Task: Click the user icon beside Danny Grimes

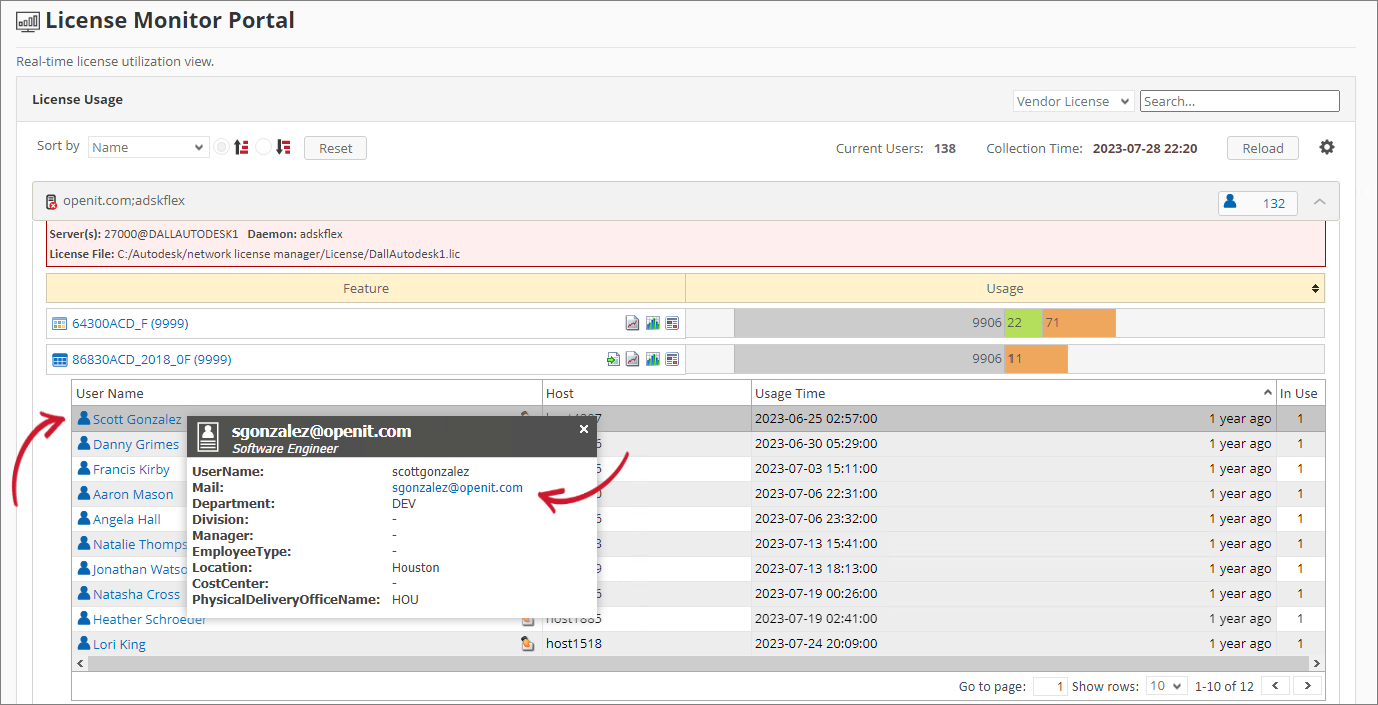Action: (x=84, y=443)
